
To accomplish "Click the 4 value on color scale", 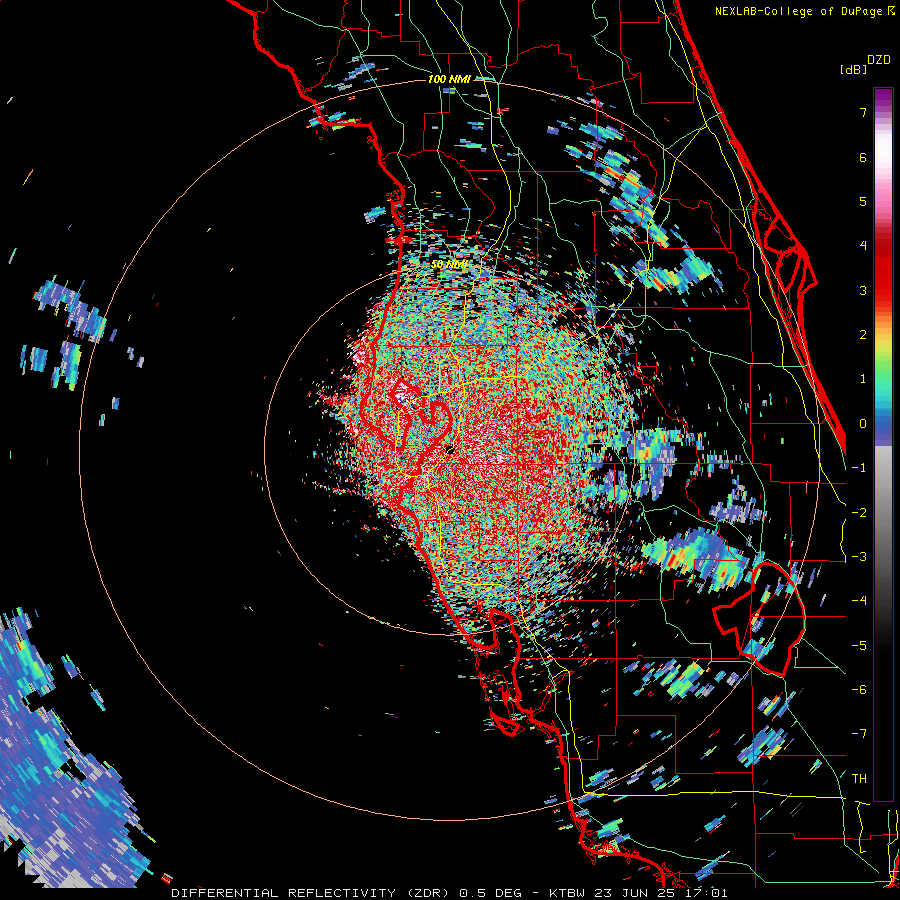I will point(863,246).
